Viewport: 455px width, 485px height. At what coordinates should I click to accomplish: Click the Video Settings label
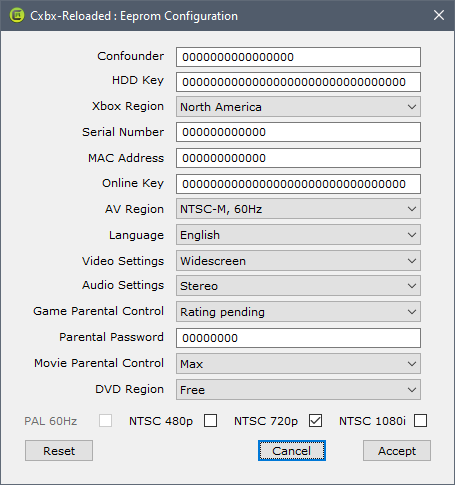[123, 261]
